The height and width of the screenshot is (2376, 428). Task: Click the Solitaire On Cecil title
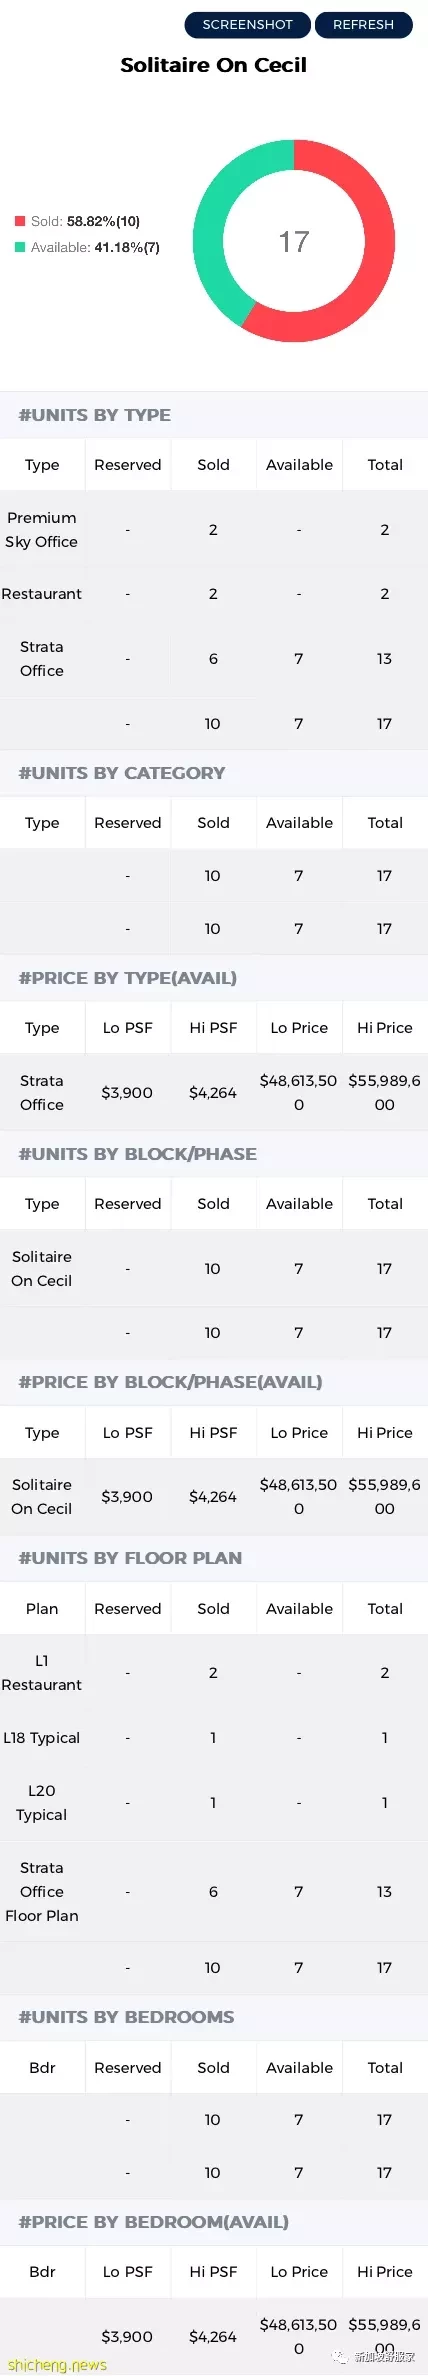214,65
